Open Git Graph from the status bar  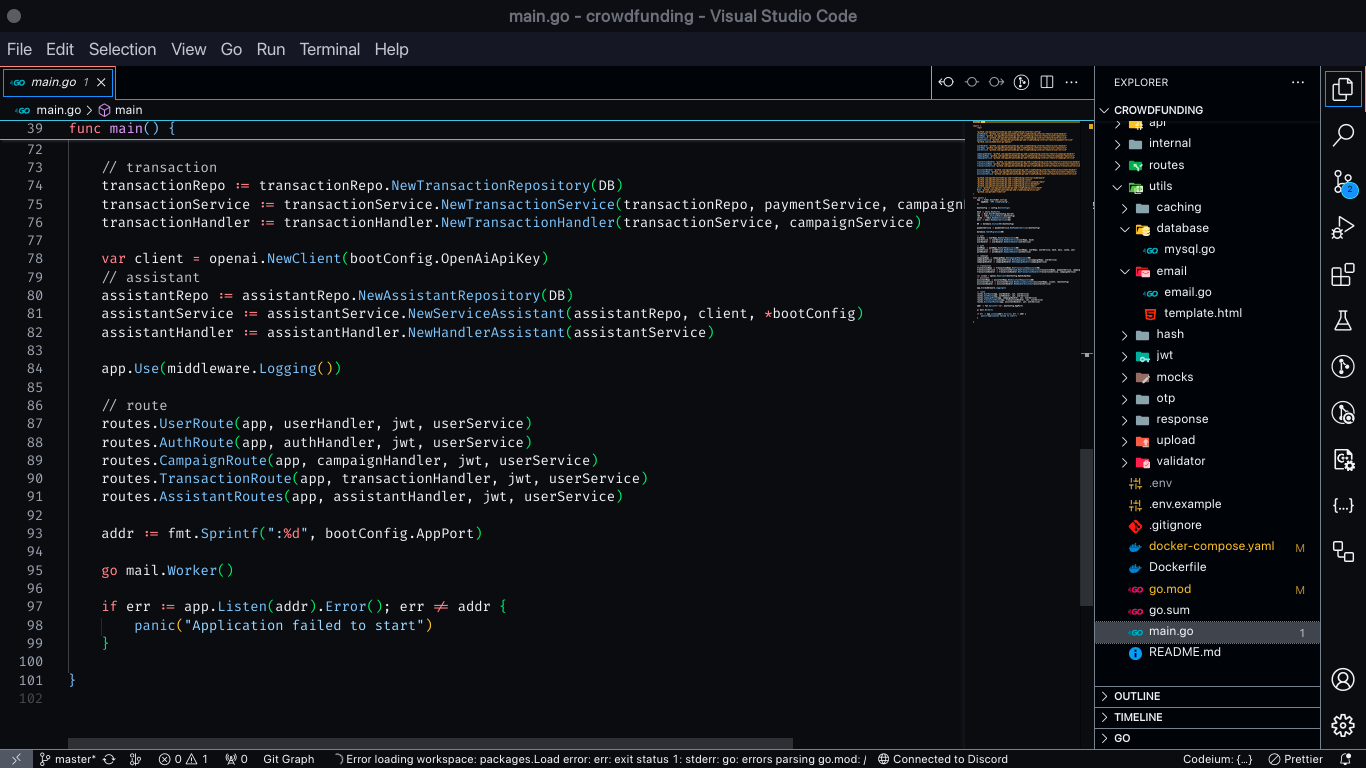288,759
